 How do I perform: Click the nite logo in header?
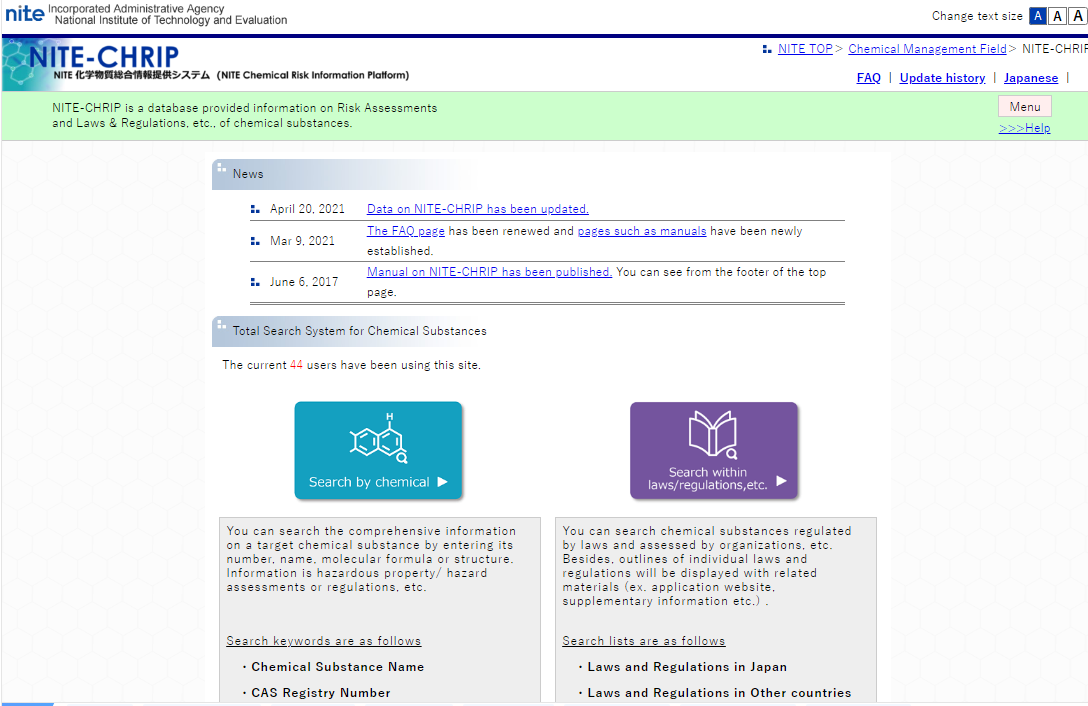24,14
